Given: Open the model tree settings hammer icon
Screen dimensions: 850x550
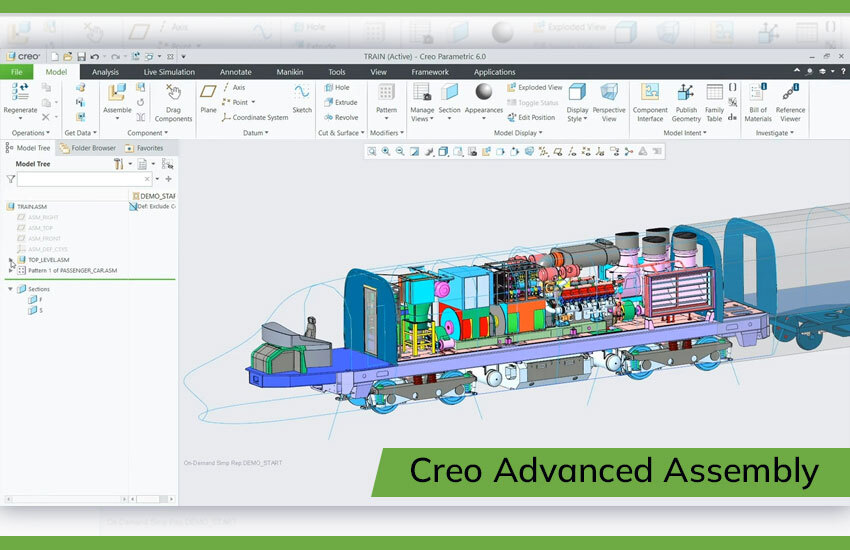Looking at the screenshot, I should (118, 164).
